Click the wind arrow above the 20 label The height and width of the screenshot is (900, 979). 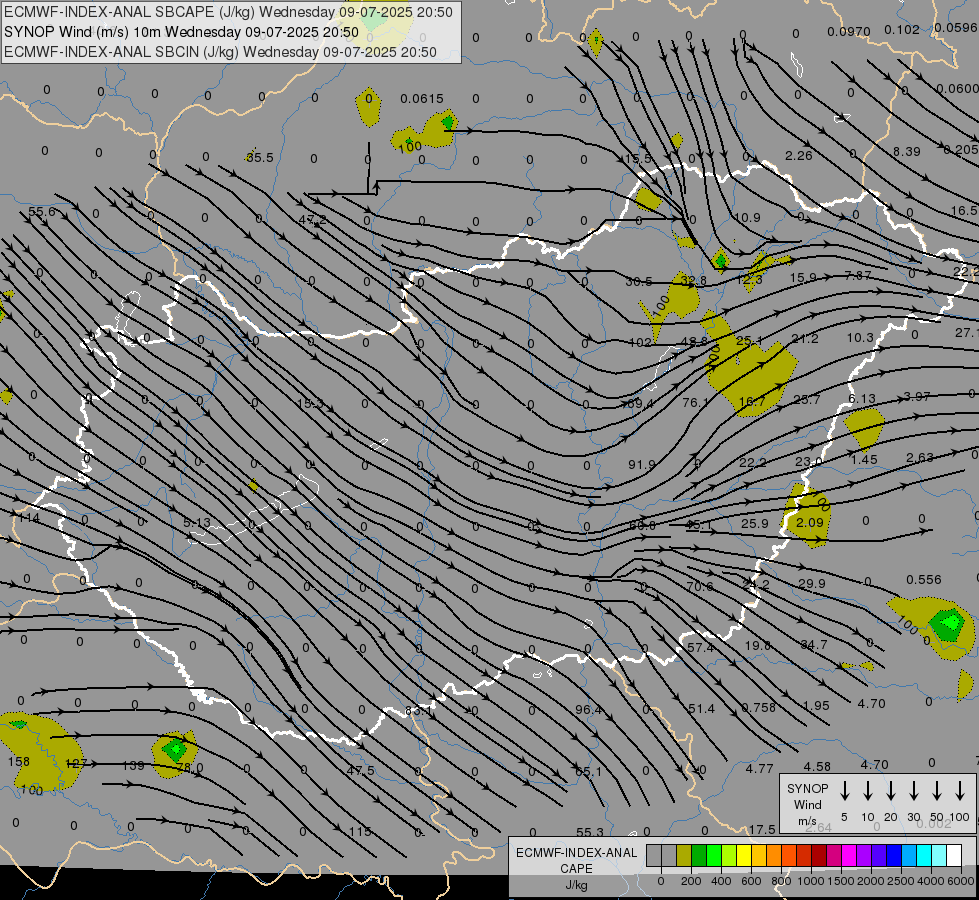point(890,791)
